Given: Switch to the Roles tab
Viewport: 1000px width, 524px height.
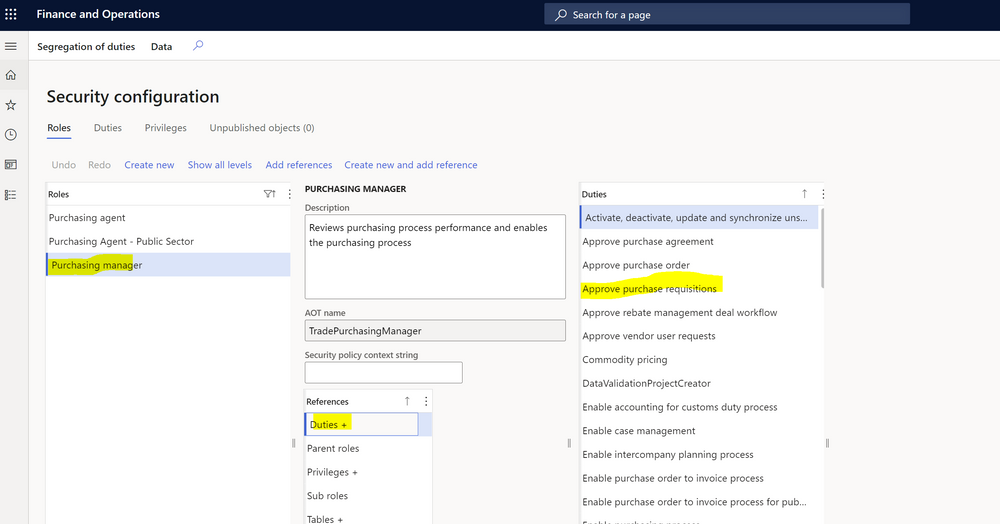Looking at the screenshot, I should (x=59, y=128).
